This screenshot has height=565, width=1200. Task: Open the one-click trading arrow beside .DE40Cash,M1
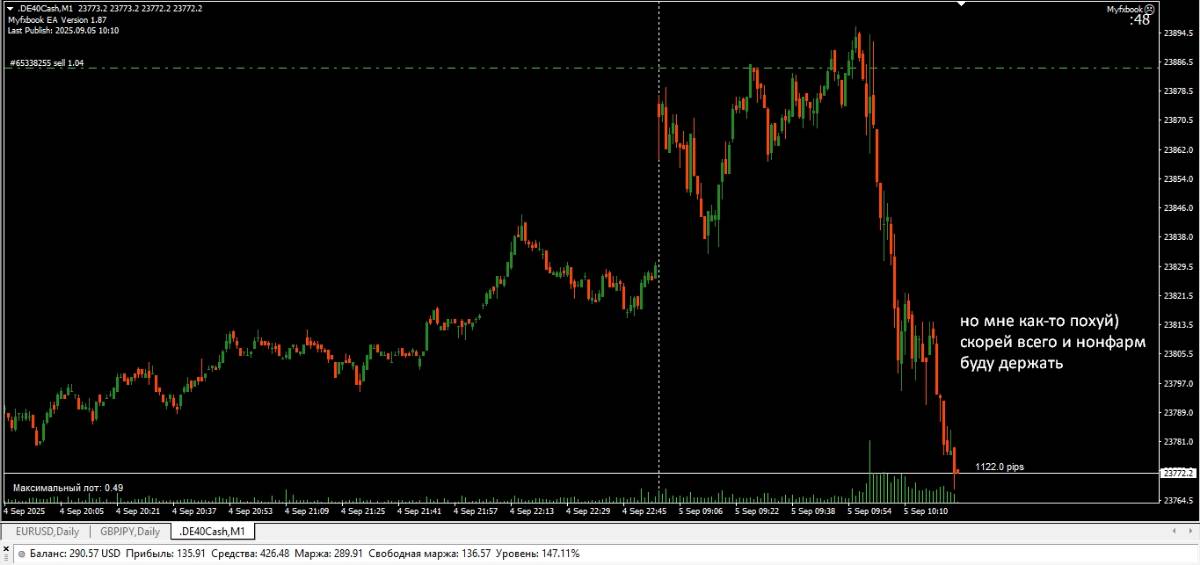[9, 8]
